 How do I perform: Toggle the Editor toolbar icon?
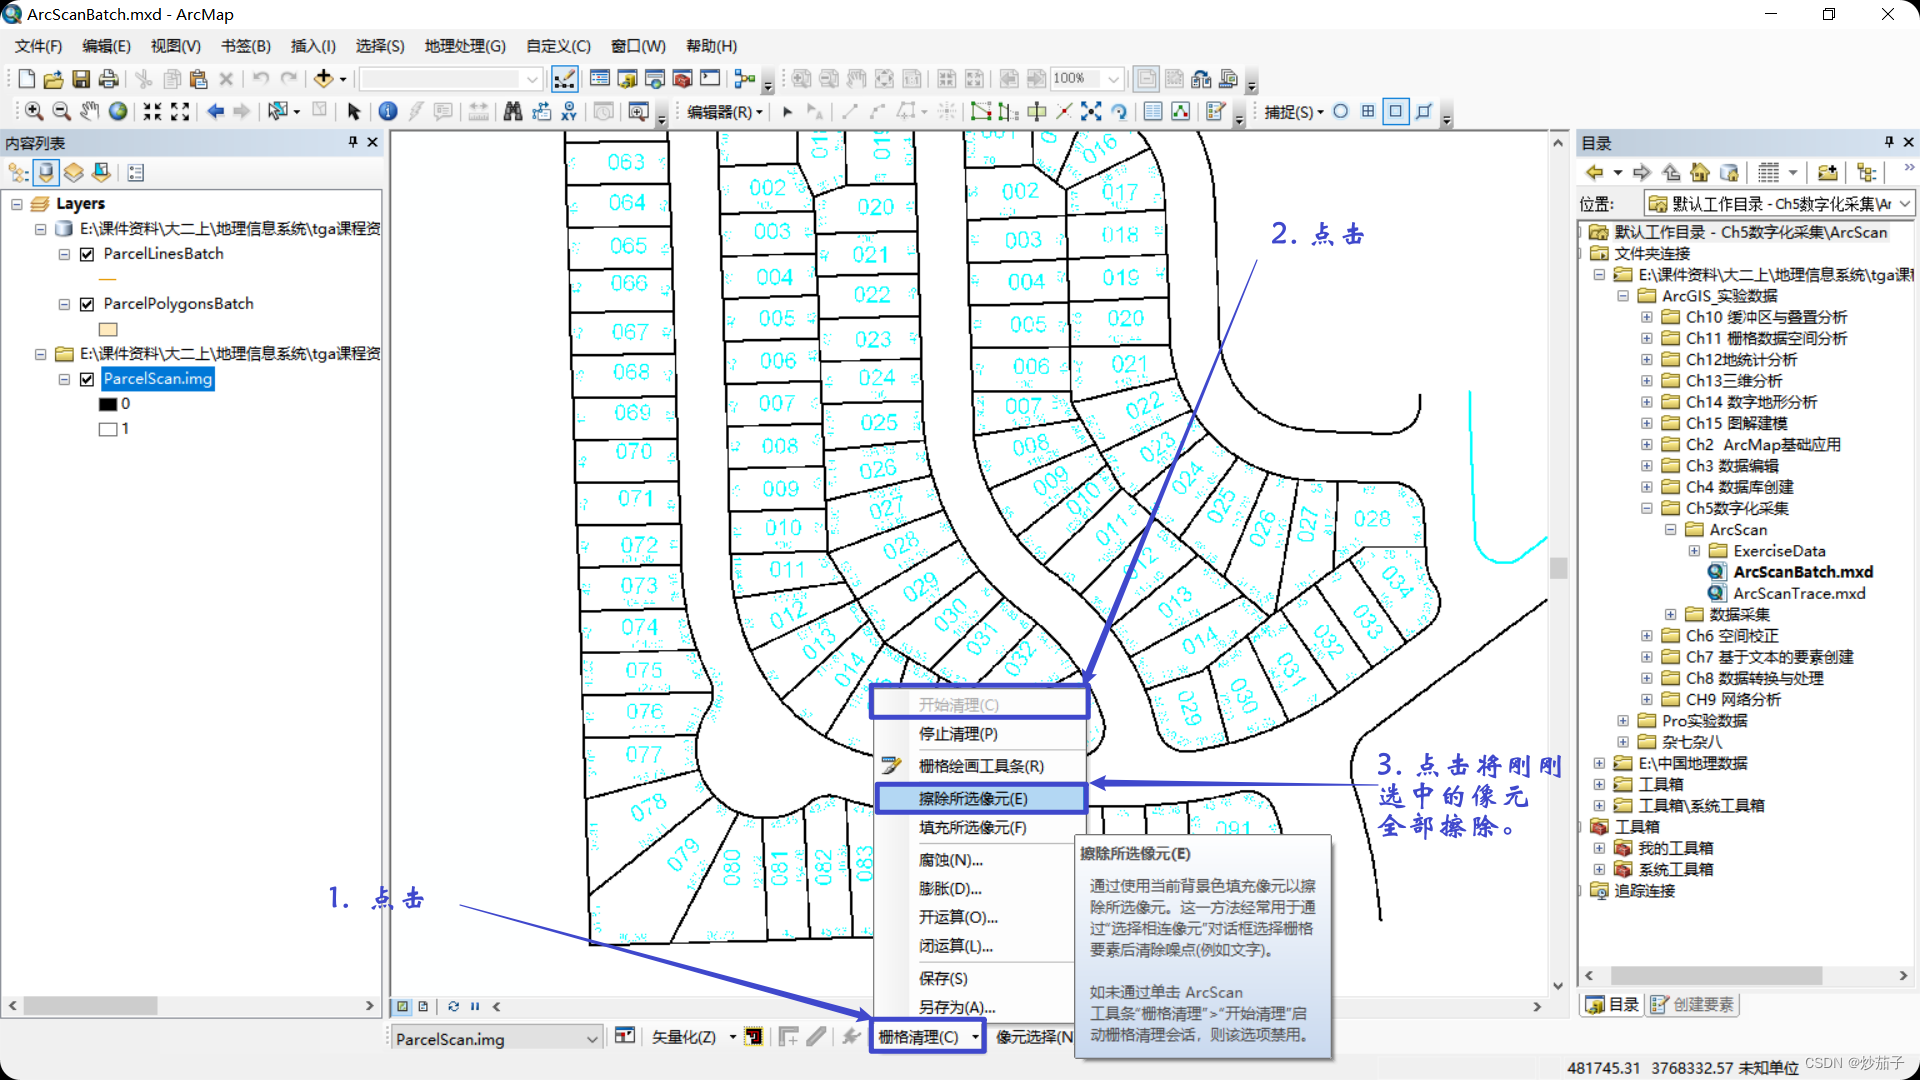pos(564,79)
